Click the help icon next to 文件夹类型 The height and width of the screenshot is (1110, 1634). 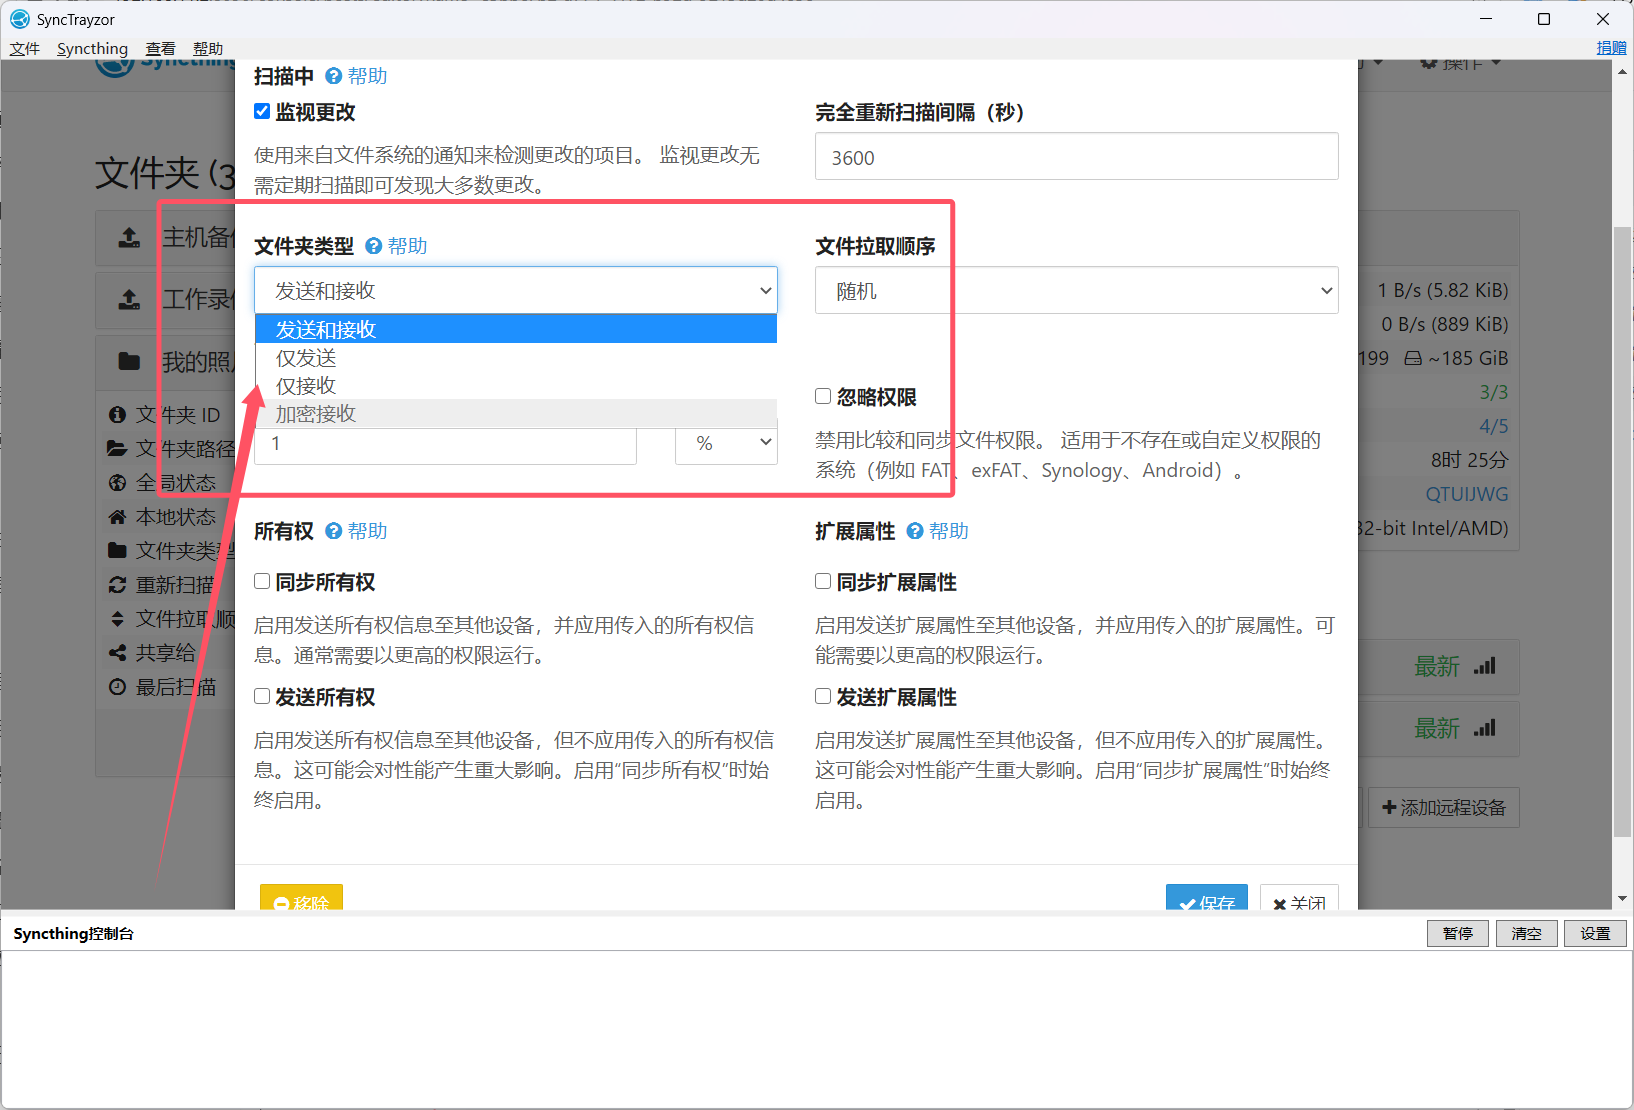pyautogui.click(x=374, y=246)
